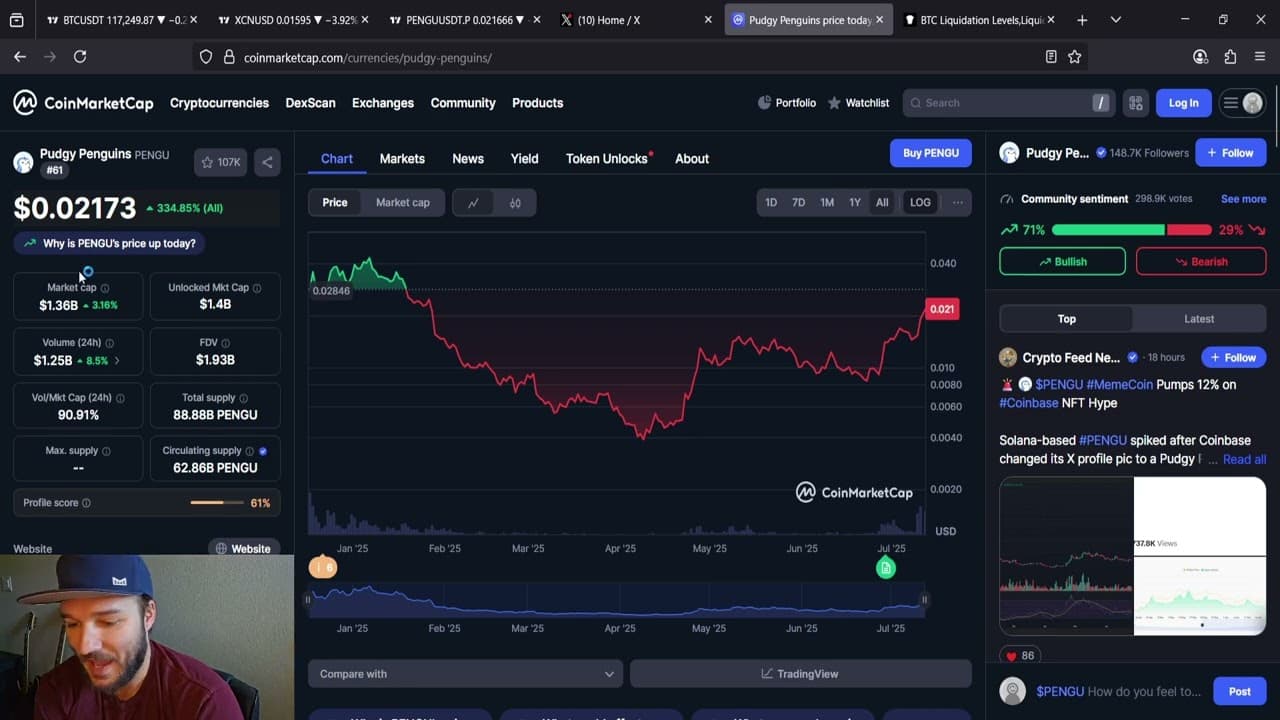Viewport: 1280px width, 720px height.
Task: Switch to candlestick chart view
Action: [515, 203]
